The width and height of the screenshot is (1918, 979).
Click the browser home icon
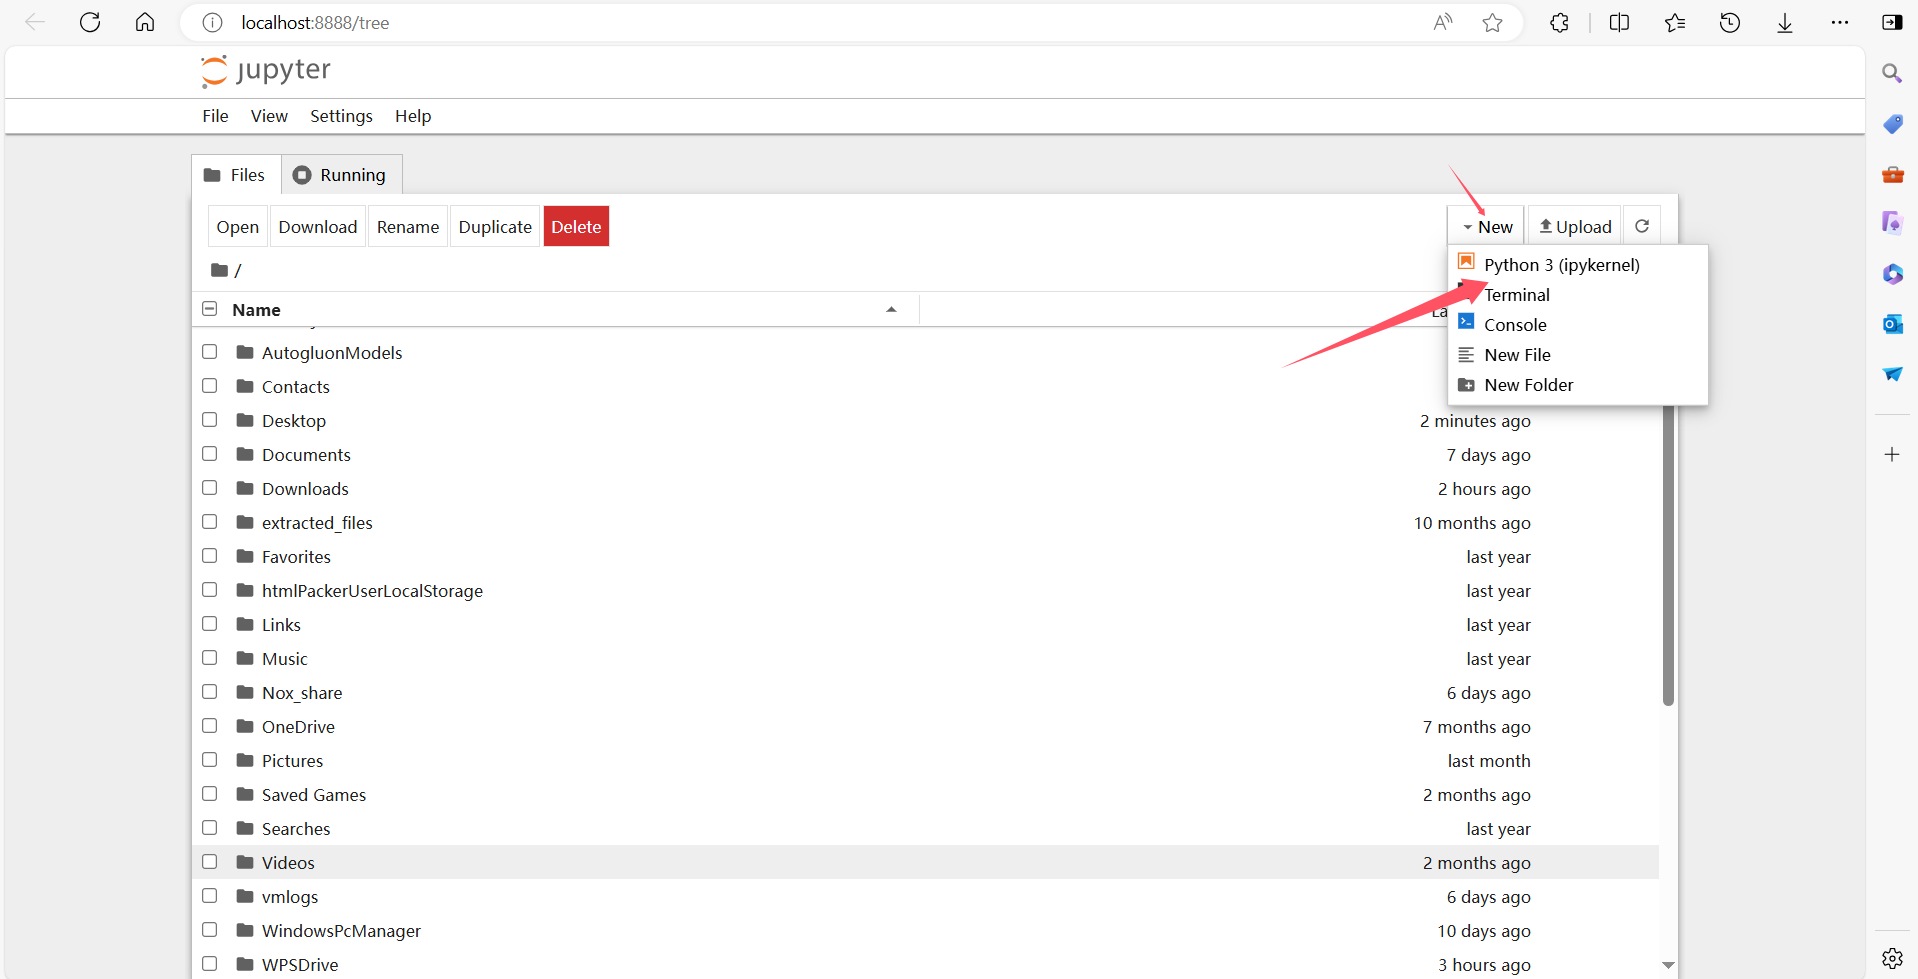(x=145, y=22)
